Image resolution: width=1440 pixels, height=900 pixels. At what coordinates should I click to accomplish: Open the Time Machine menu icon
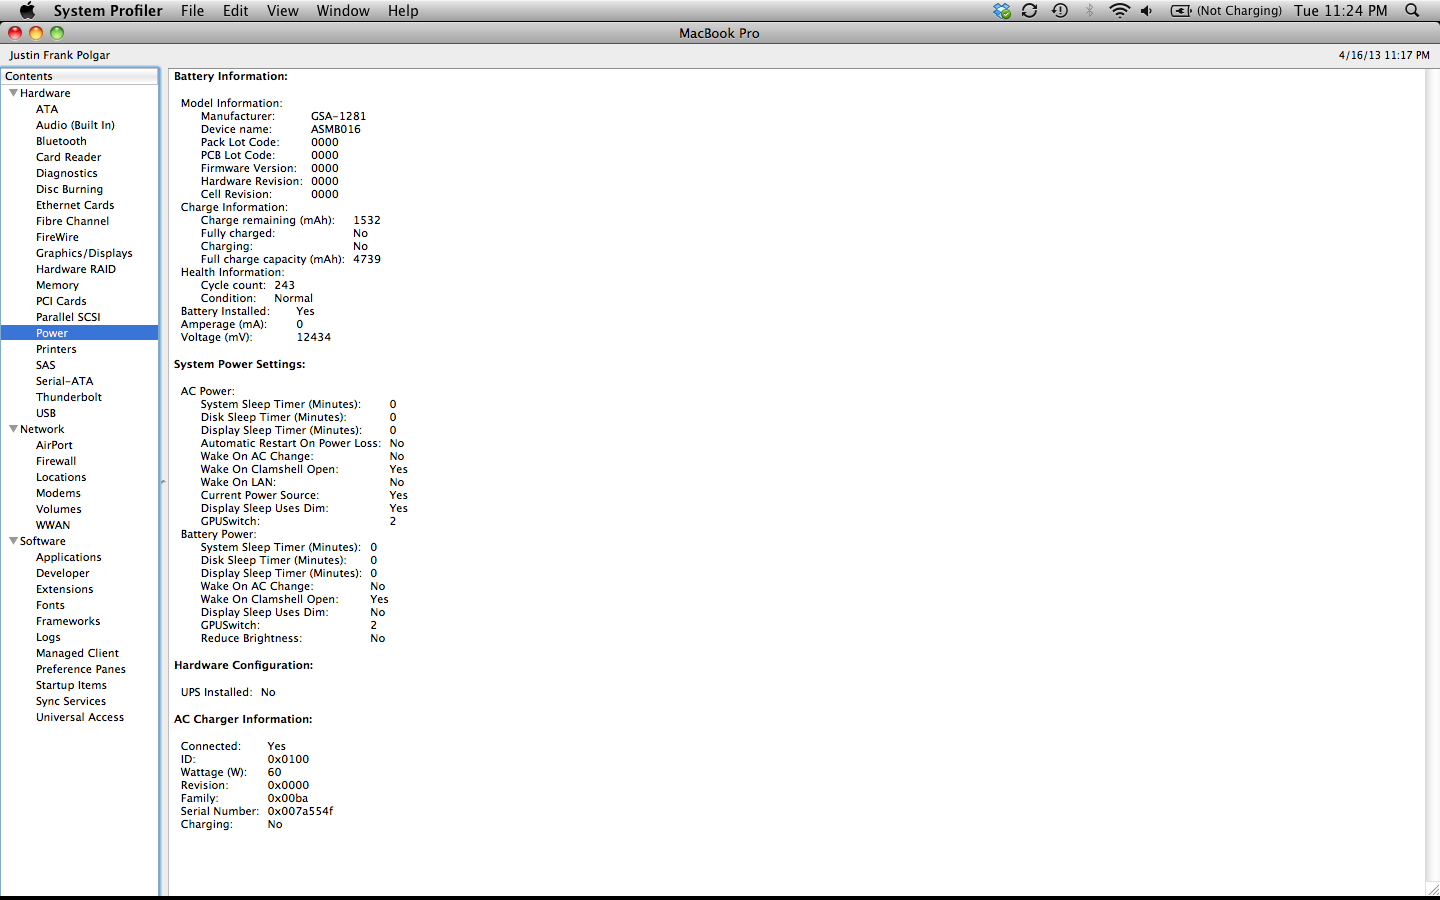click(x=1060, y=10)
